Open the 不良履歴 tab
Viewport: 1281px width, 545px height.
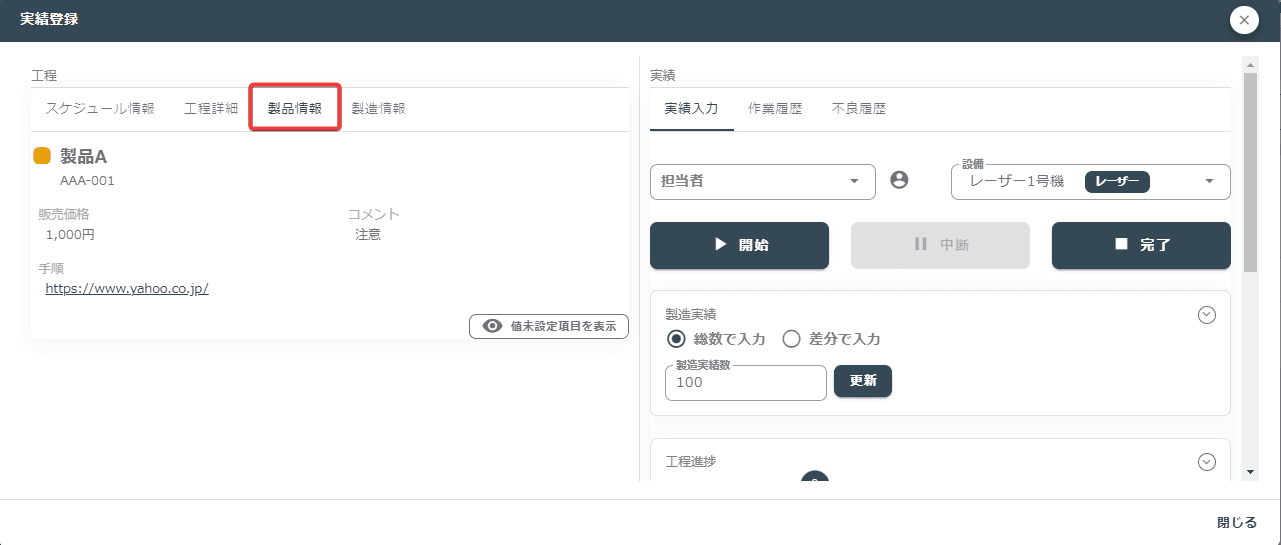[859, 109]
